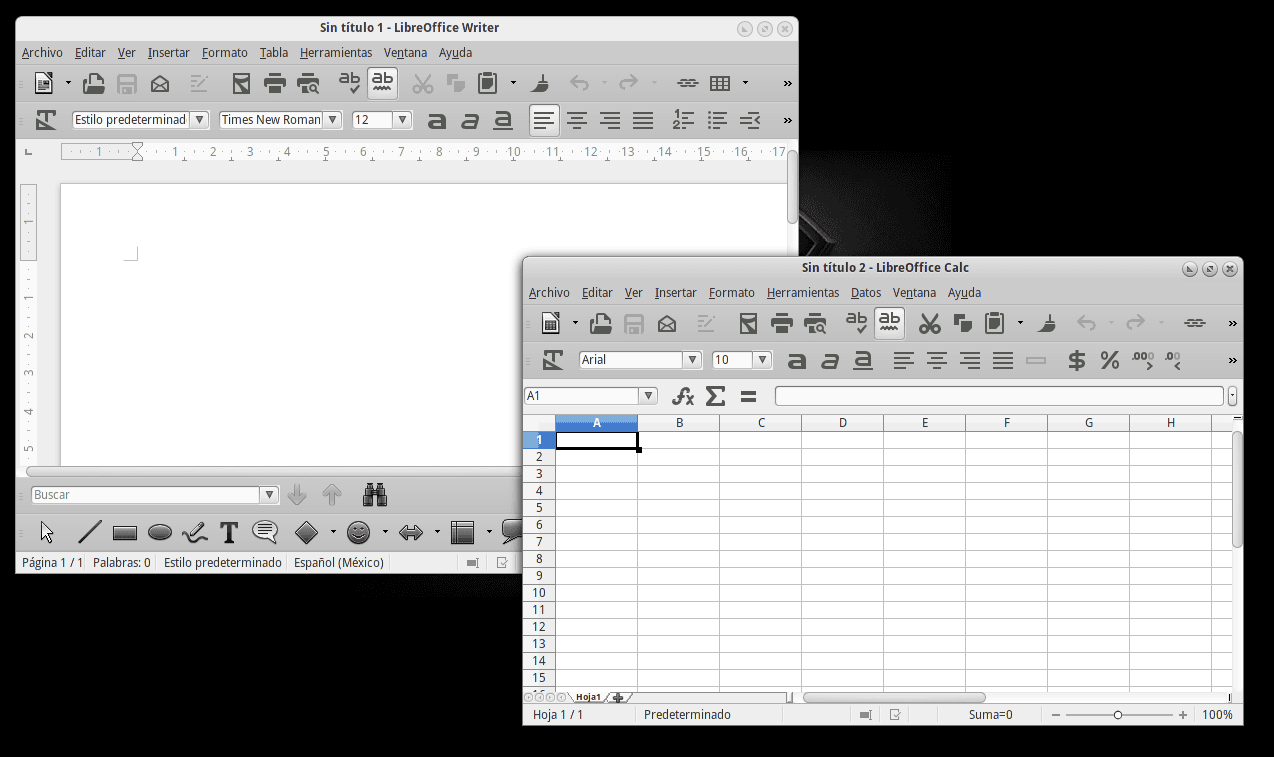
Task: Insert hyperlink icon in Writer toolbar
Action: [687, 83]
